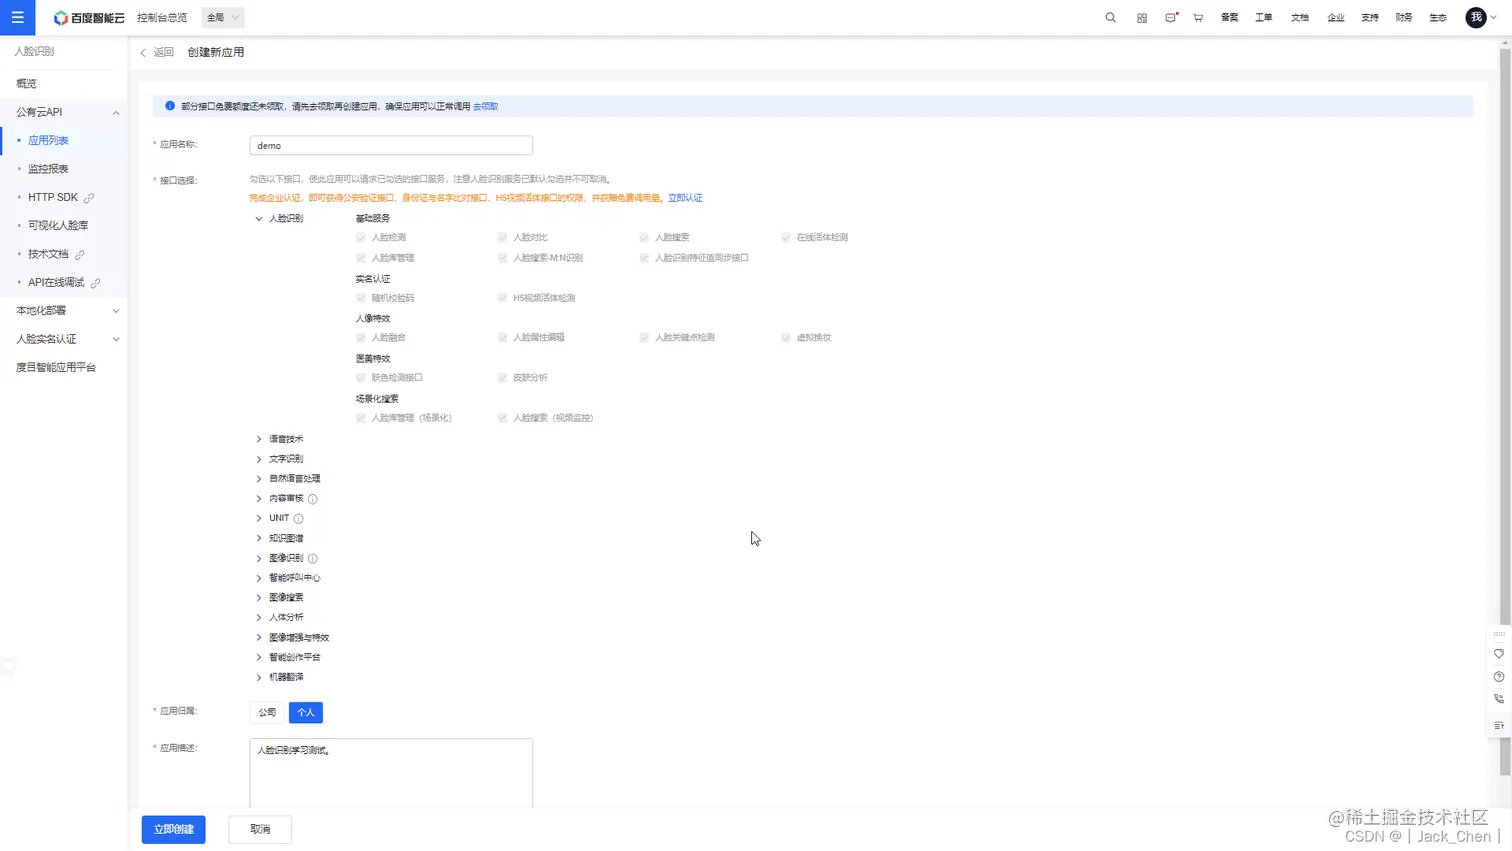1512x851 pixels.
Task: Open the shopping cart icon
Action: pos(1198,18)
